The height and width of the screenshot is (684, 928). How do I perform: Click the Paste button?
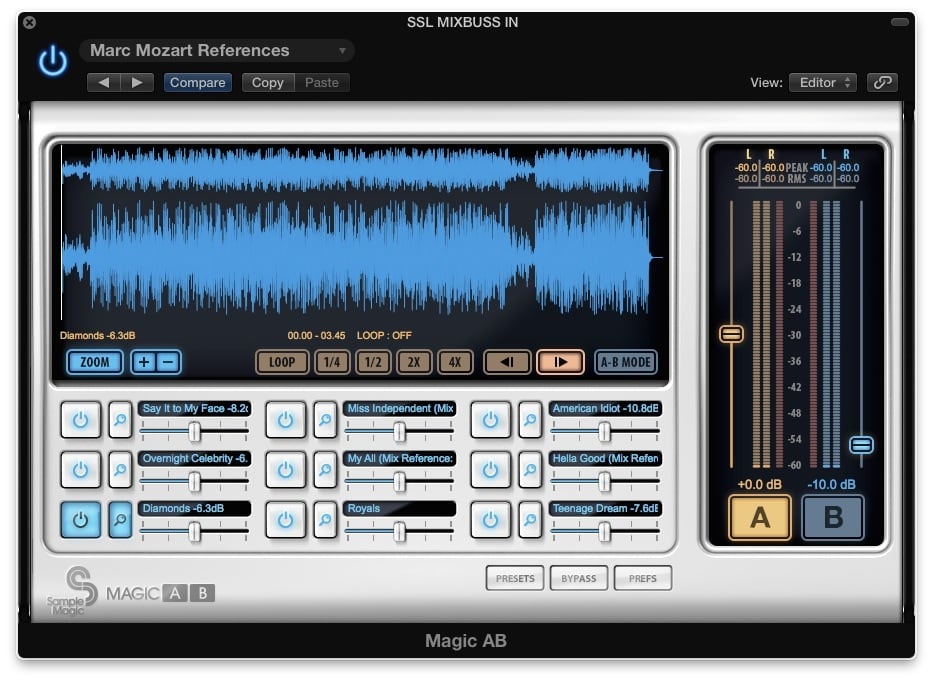click(x=321, y=83)
